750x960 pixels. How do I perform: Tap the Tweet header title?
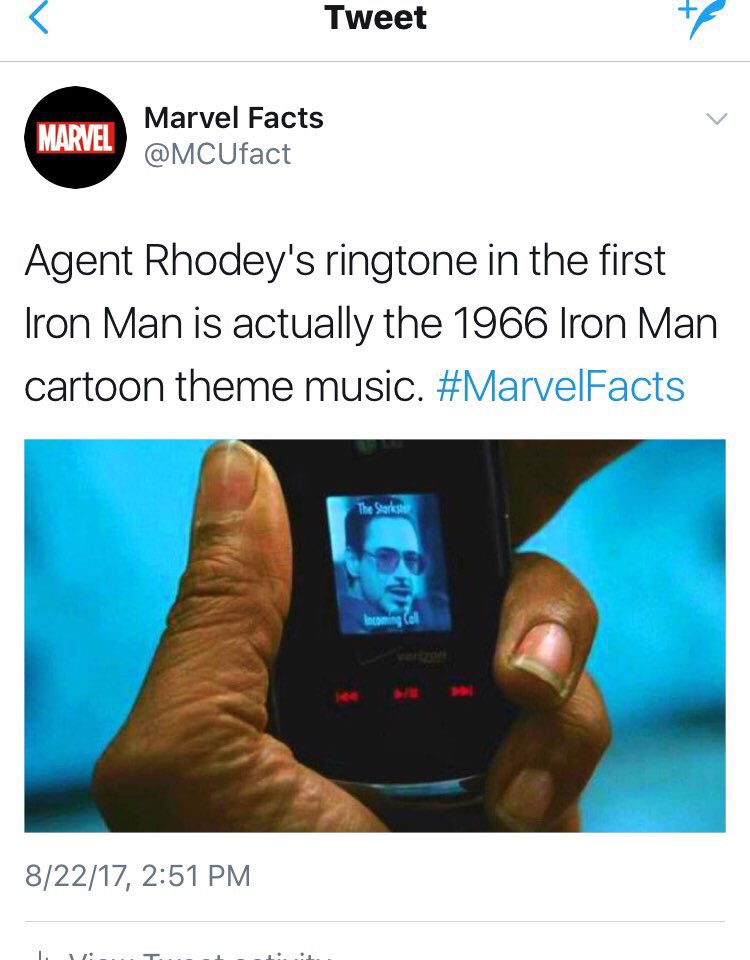375,17
